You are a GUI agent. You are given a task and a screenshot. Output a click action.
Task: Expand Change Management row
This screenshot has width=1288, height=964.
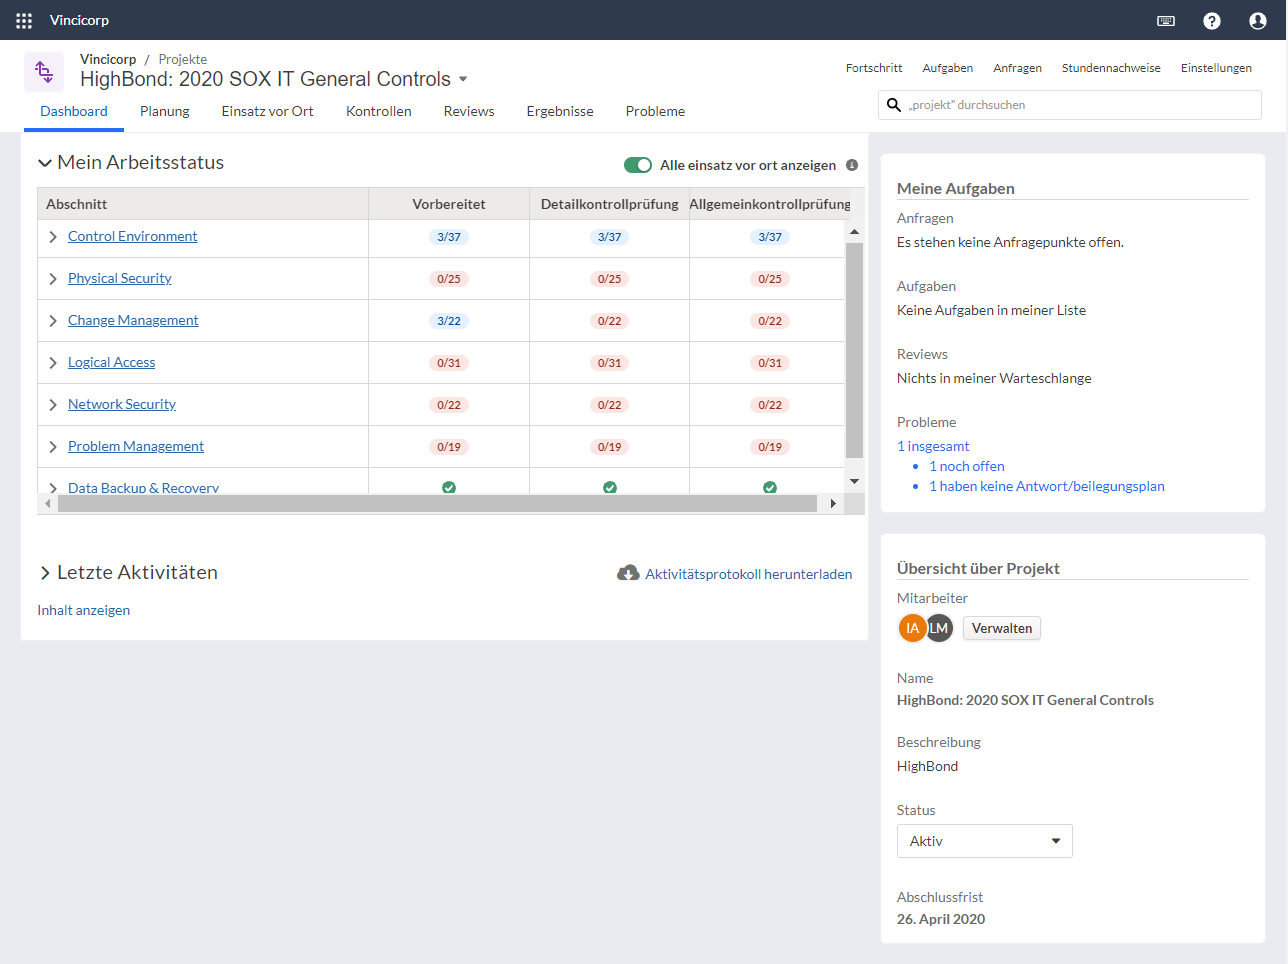pos(53,321)
